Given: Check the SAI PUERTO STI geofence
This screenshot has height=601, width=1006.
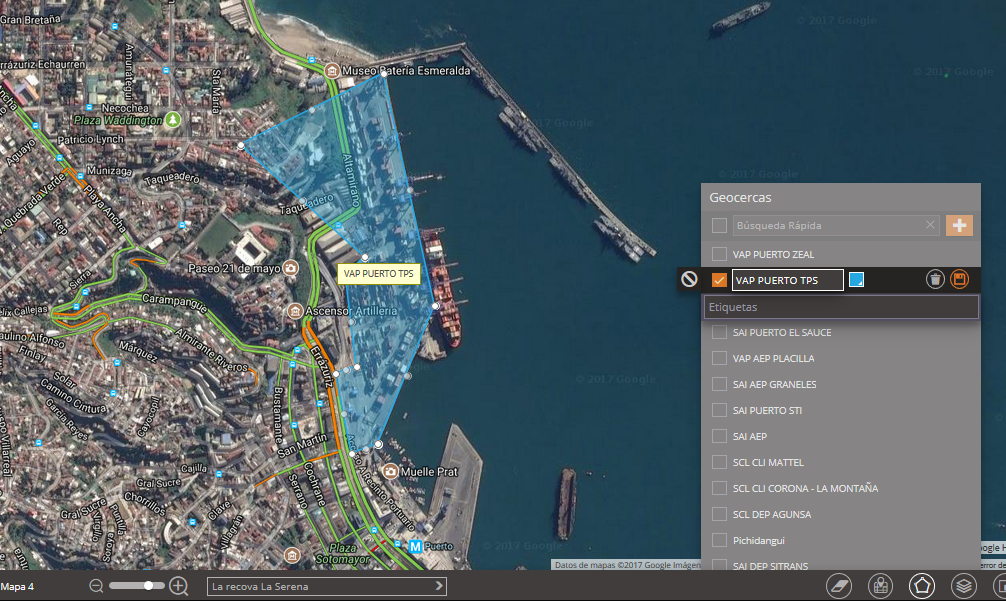Looking at the screenshot, I should coord(719,410).
